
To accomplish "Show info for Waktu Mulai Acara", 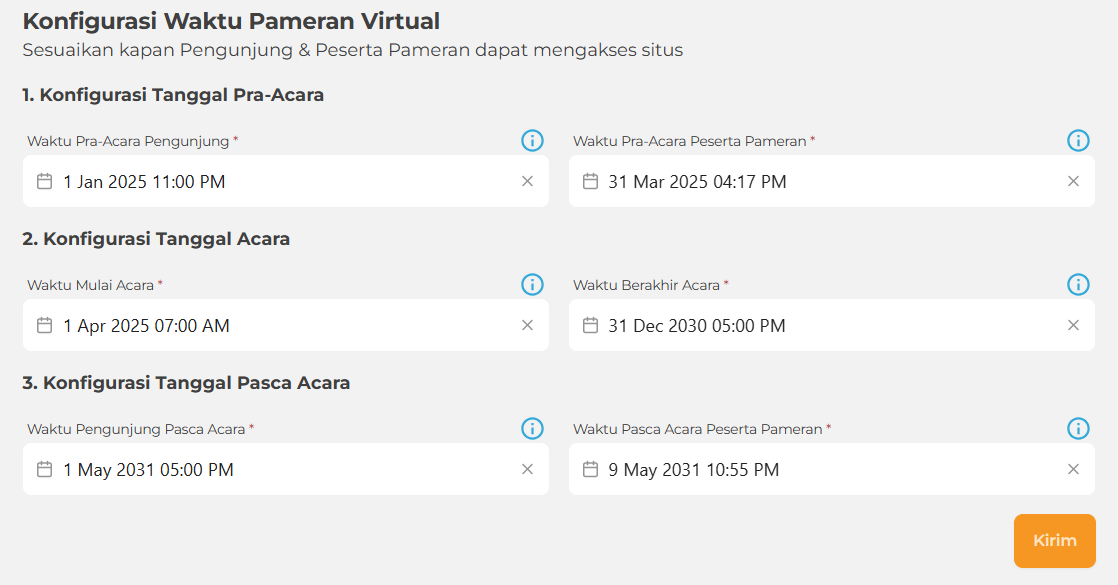I will 532,285.
